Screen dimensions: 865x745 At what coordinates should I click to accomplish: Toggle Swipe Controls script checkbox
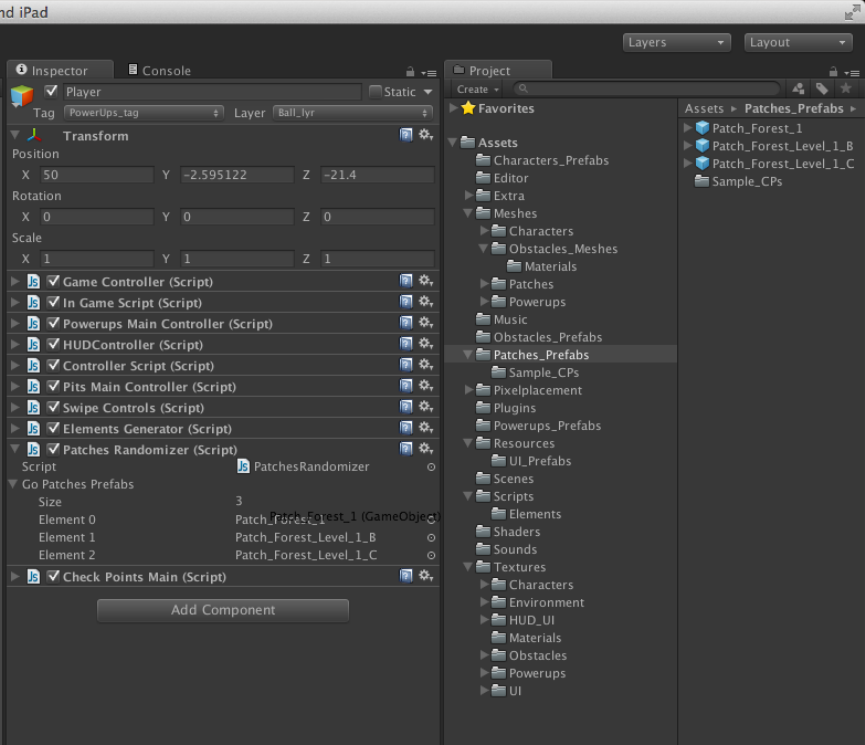[x=53, y=407]
